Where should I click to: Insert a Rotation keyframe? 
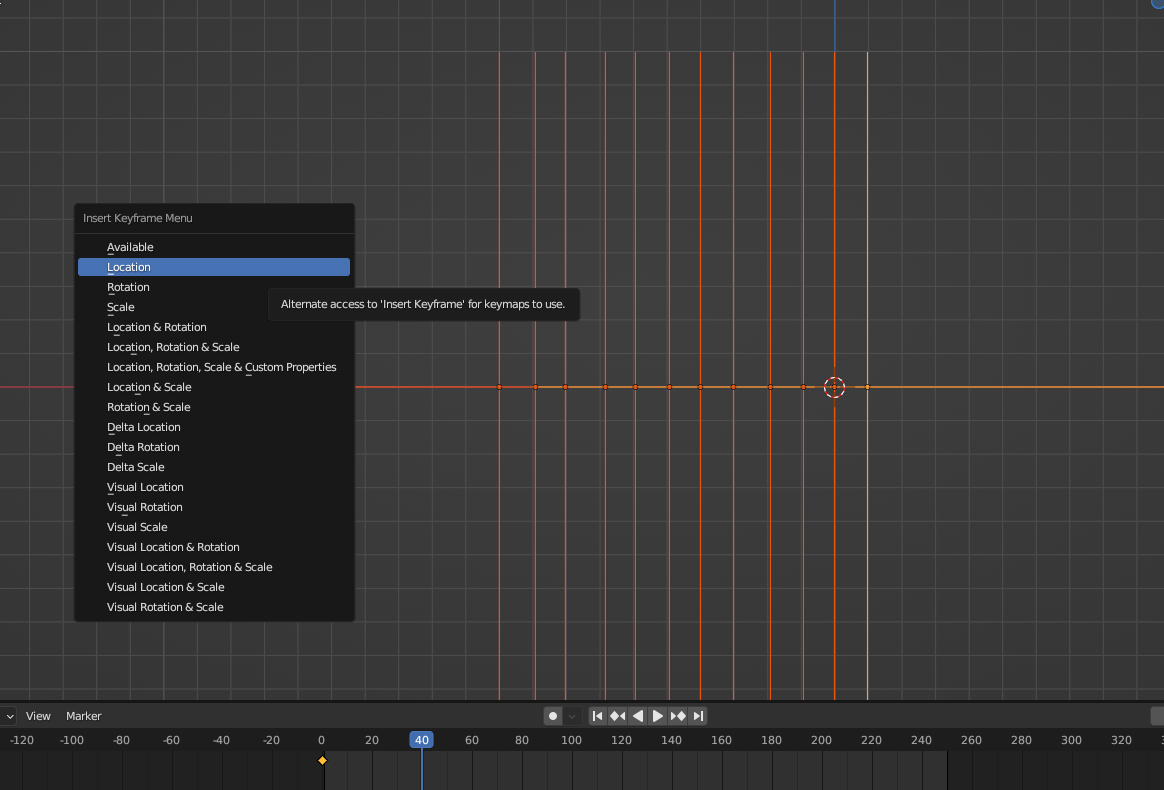tap(214, 287)
